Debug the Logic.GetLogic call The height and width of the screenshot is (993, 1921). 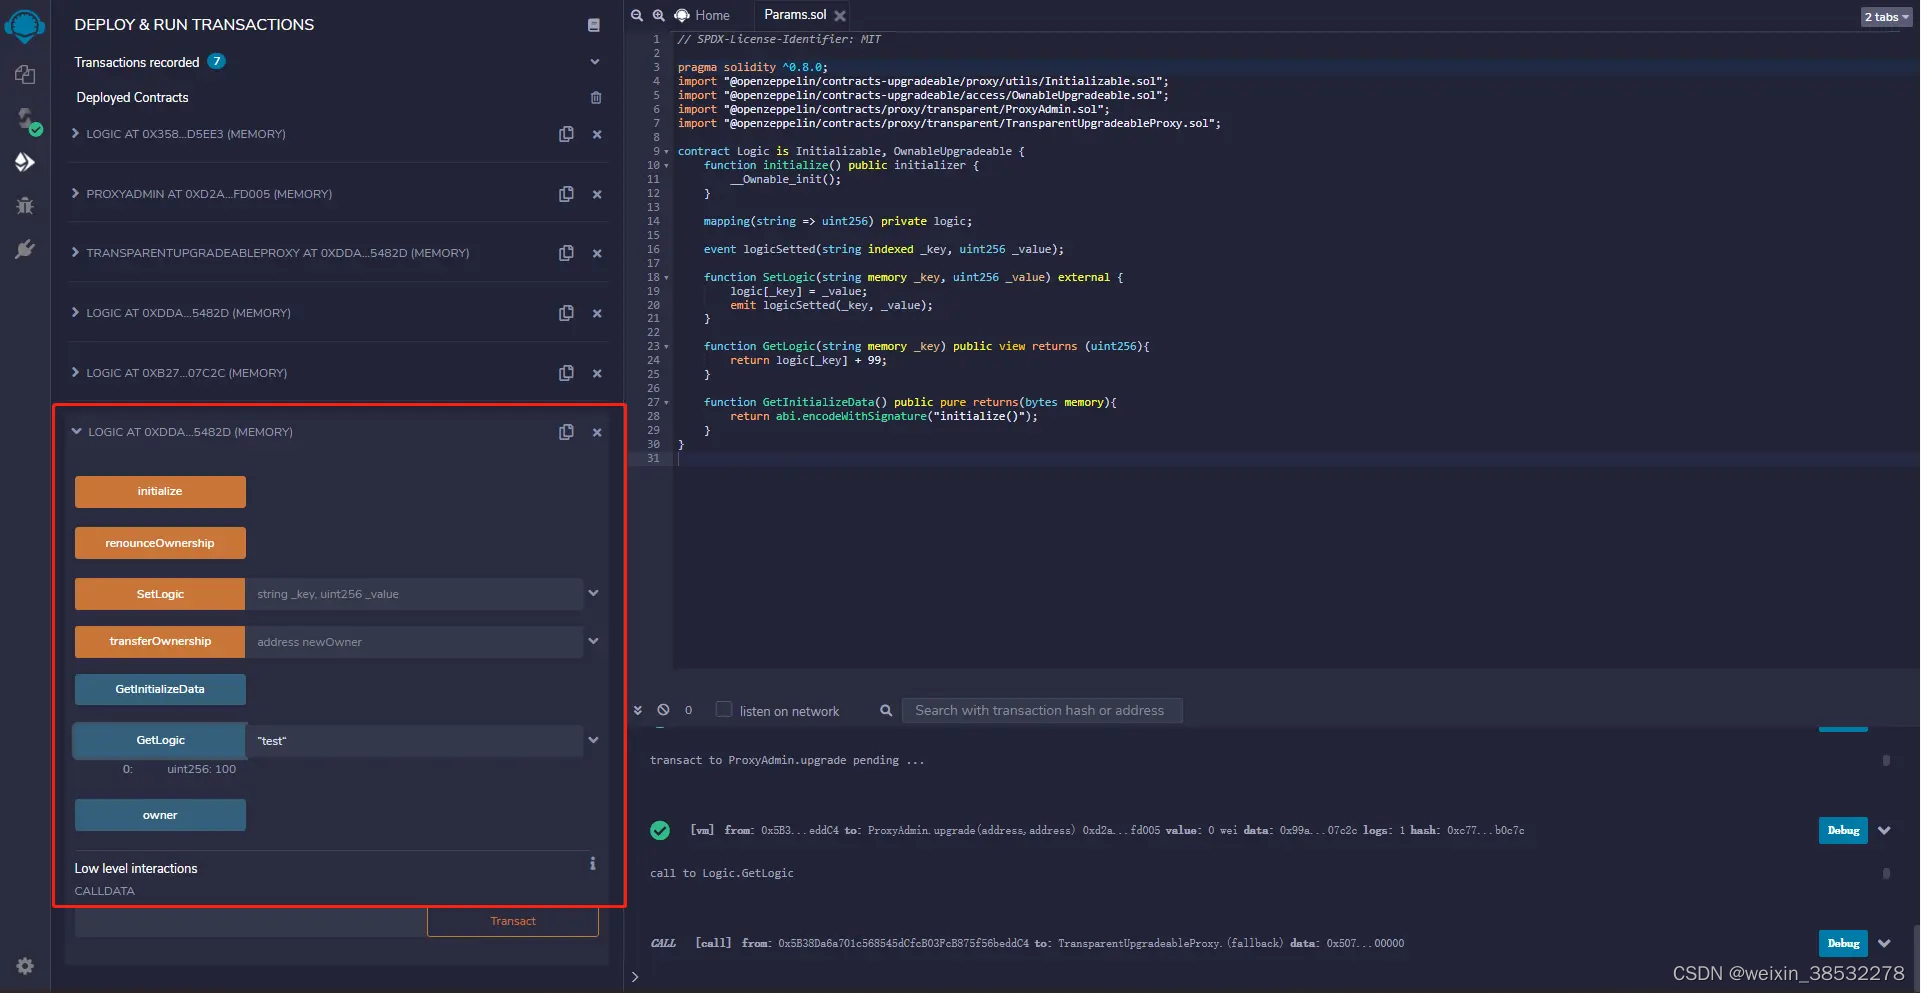click(x=1843, y=943)
